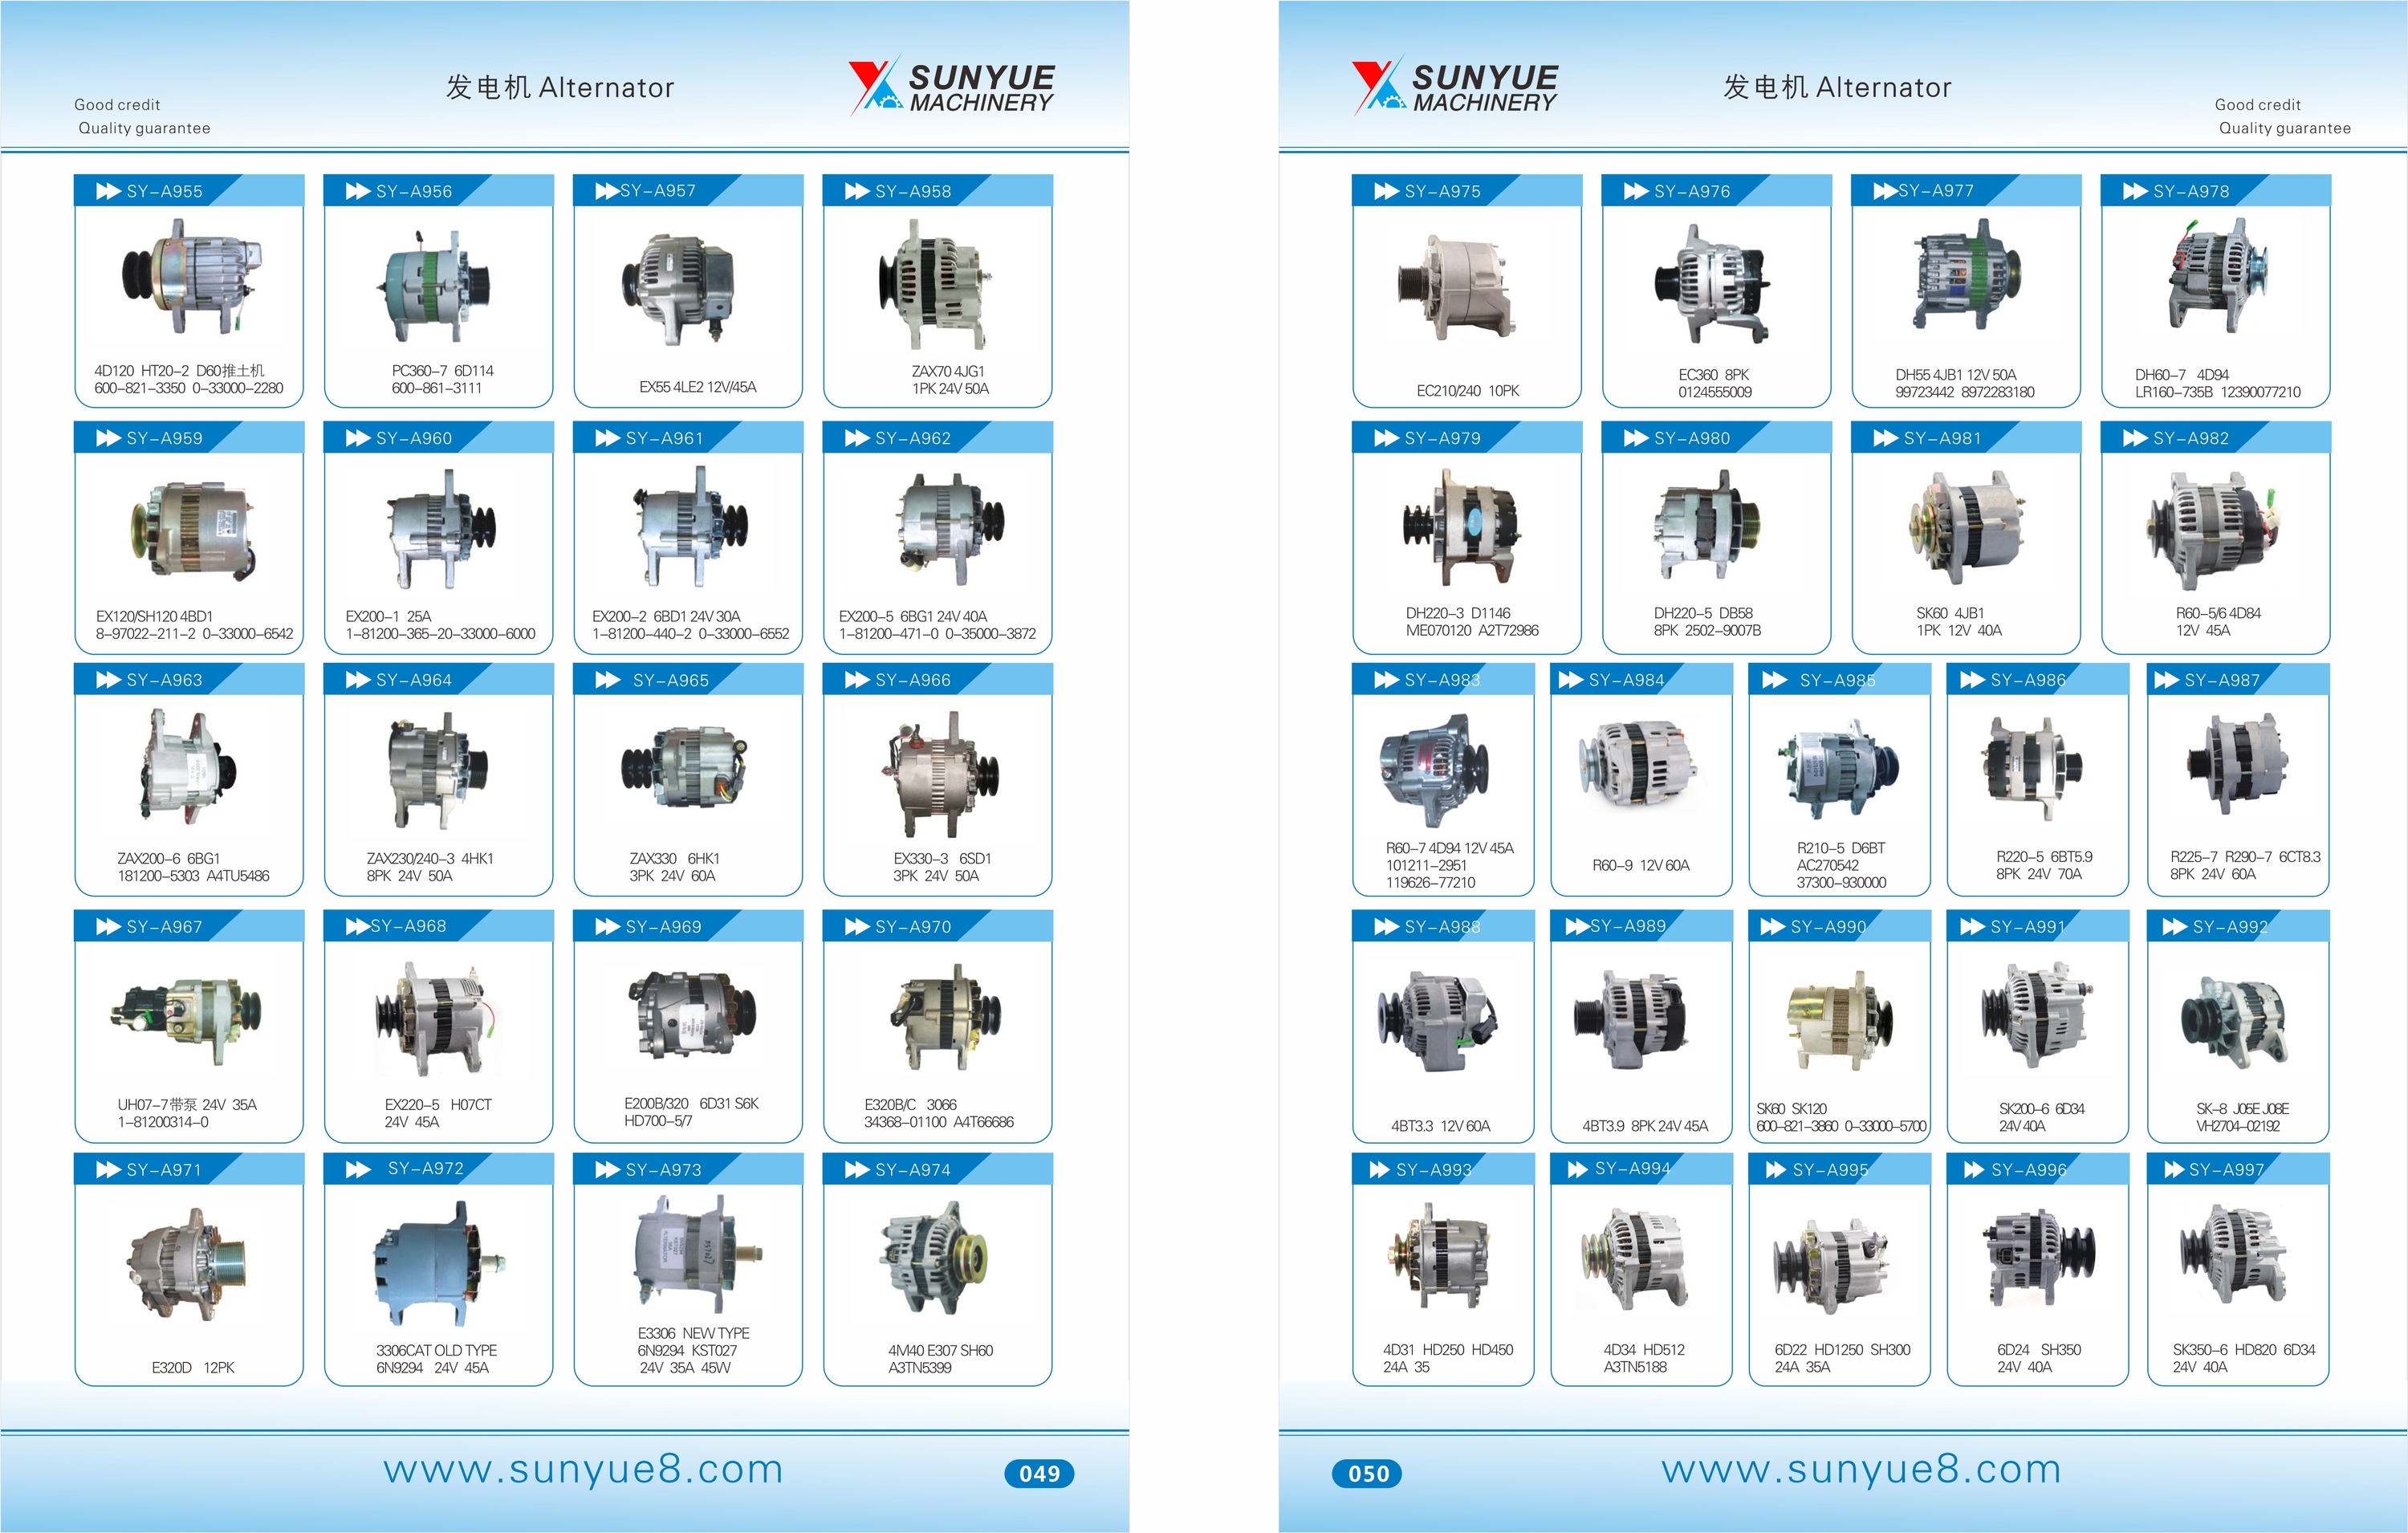2408x1533 pixels.
Task: Click the text 'EX55 4LE2 12V/45A'
Action: click(698, 387)
